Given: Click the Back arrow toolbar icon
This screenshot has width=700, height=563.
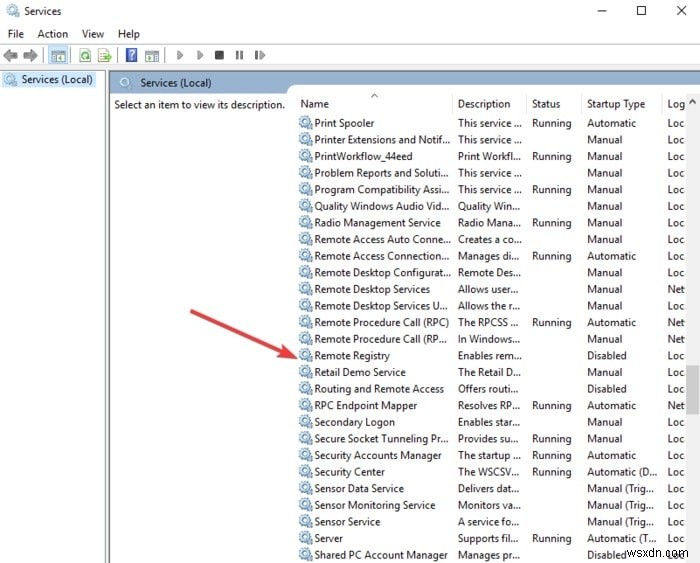Looking at the screenshot, I should (11, 55).
